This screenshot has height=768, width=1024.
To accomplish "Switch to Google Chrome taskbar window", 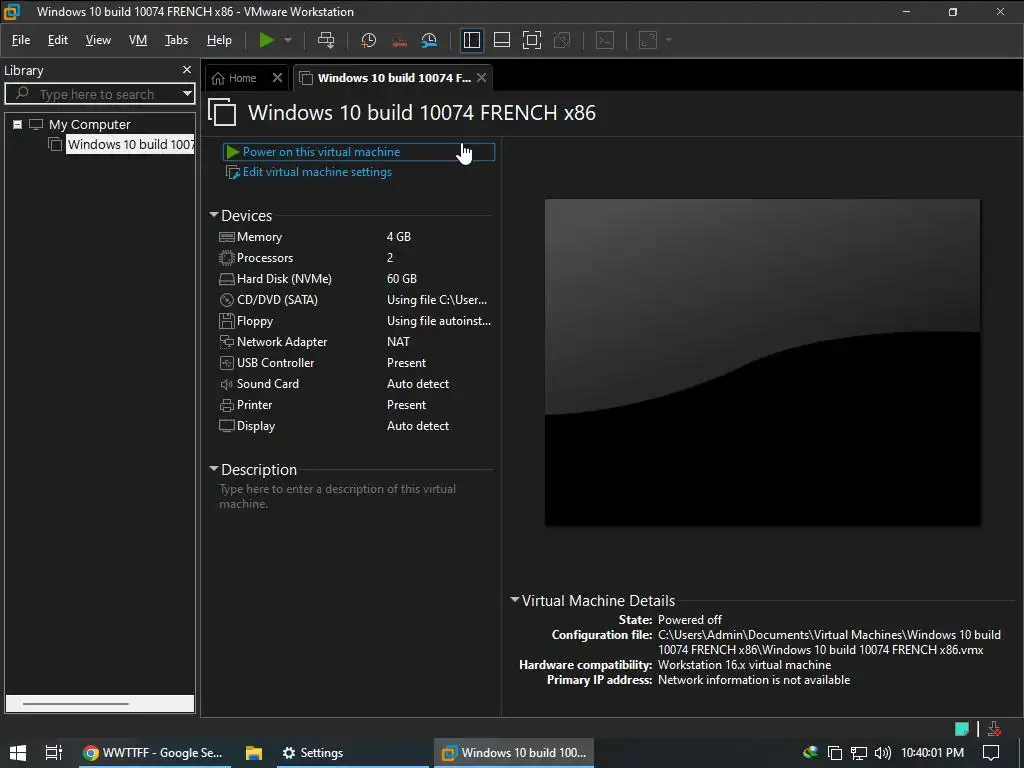I will pyautogui.click(x=153, y=752).
